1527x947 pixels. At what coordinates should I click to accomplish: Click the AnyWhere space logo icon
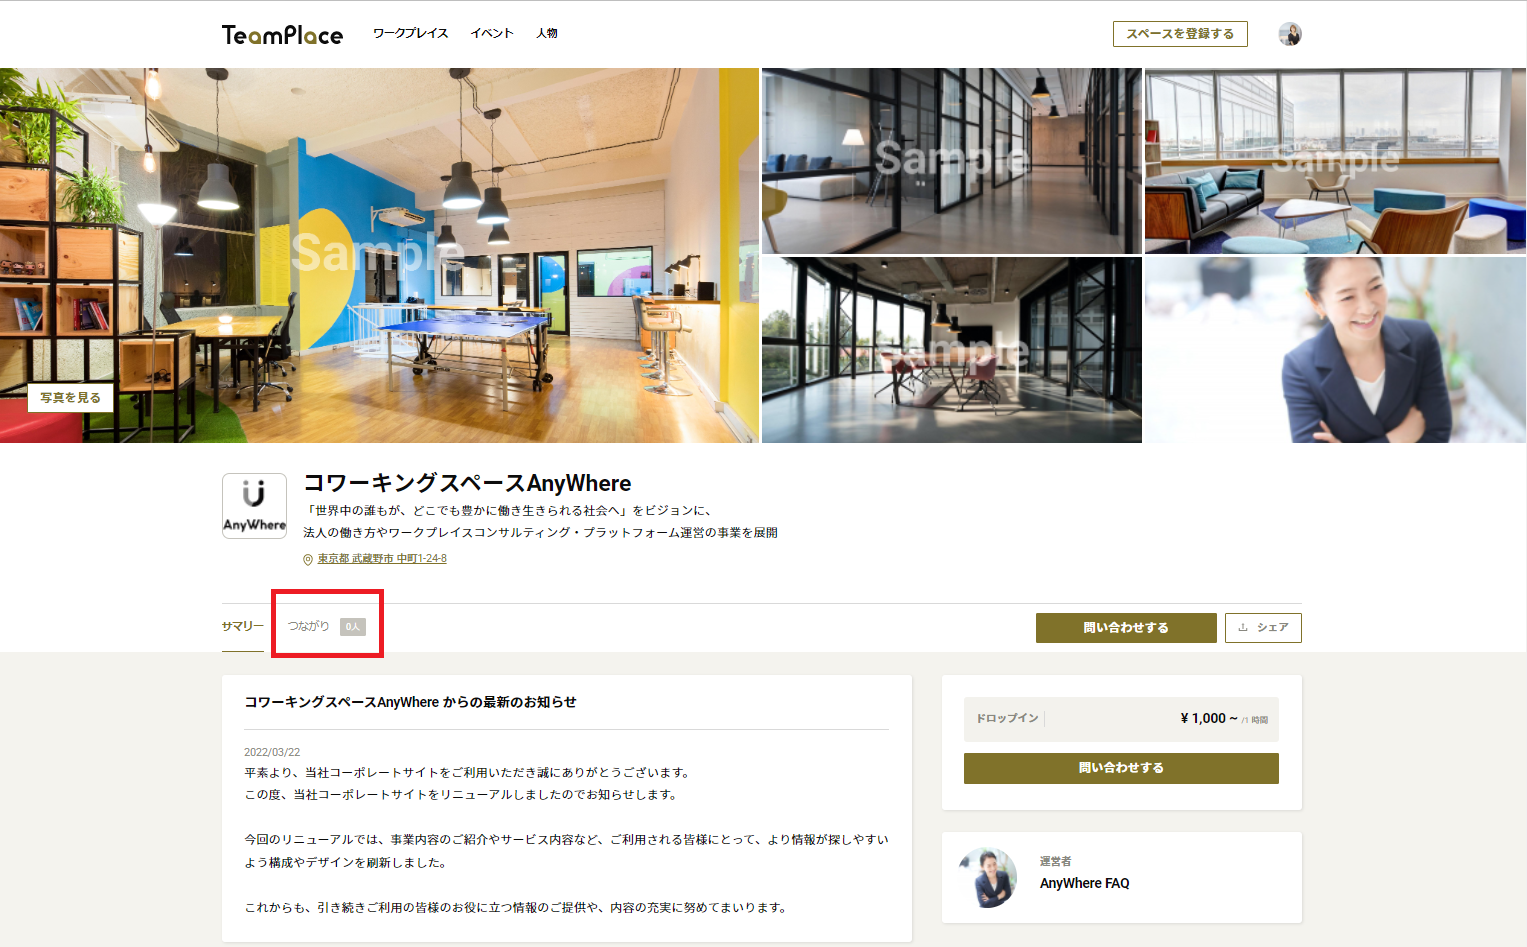tap(254, 506)
